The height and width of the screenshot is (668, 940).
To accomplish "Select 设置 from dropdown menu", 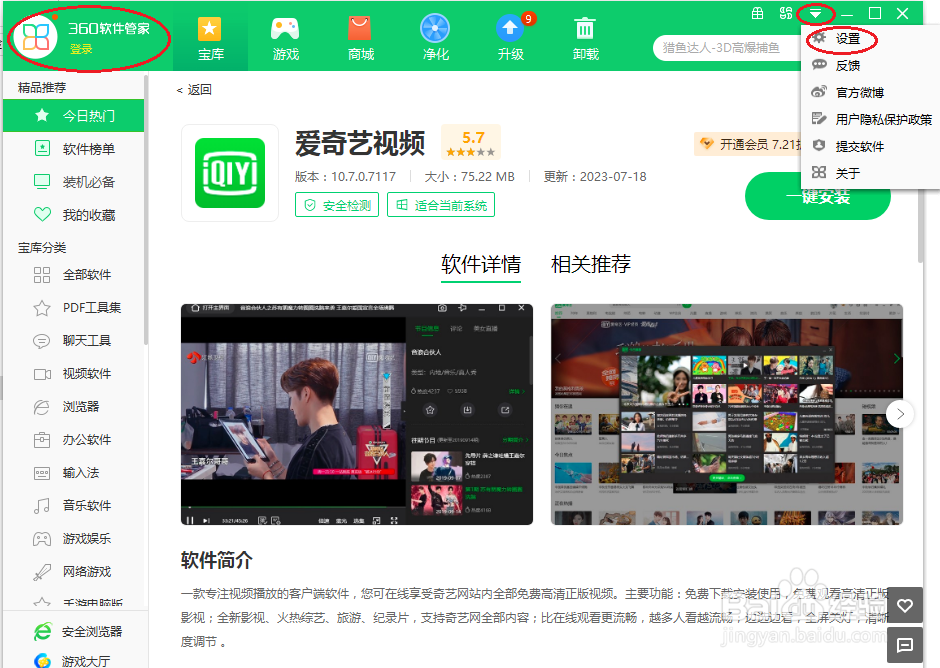I will coord(870,39).
